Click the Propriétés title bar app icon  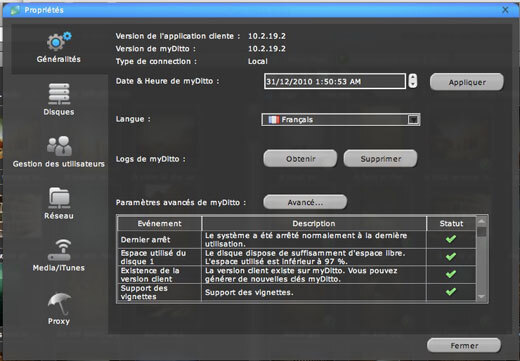tap(15, 10)
